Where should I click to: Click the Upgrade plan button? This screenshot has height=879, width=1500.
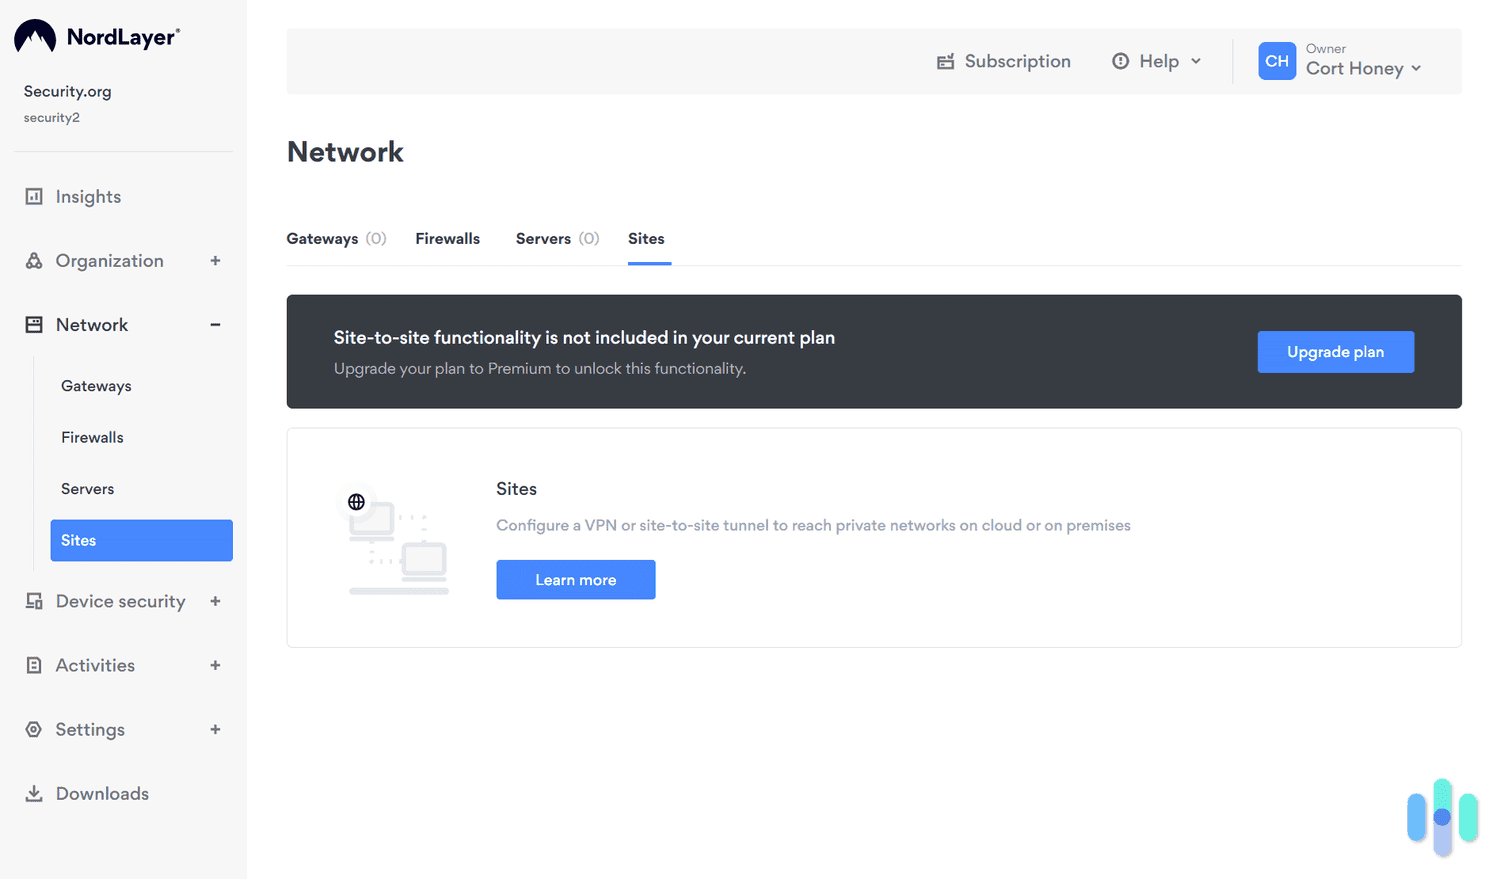[1335, 351]
